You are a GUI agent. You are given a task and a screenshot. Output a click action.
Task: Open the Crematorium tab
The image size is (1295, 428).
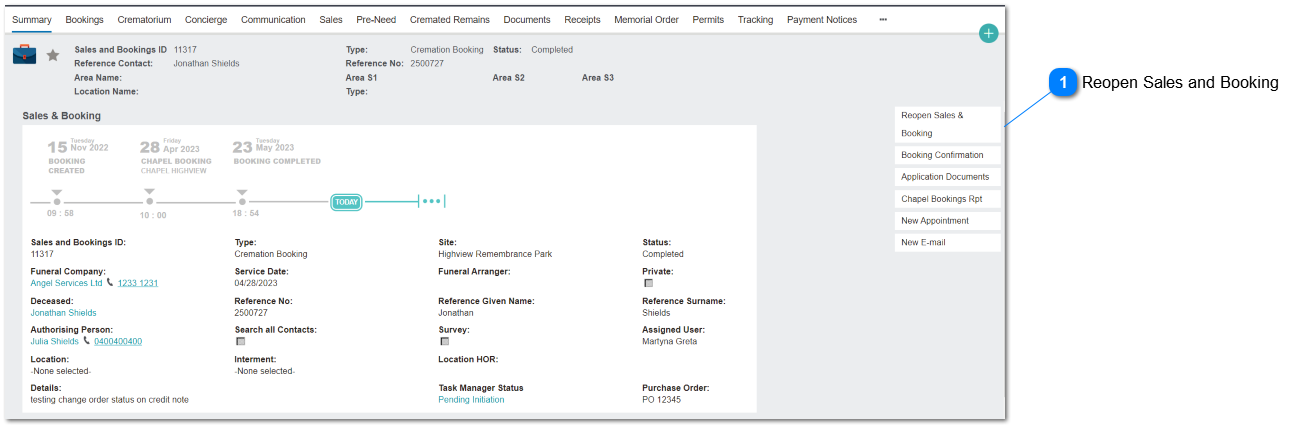(144, 19)
